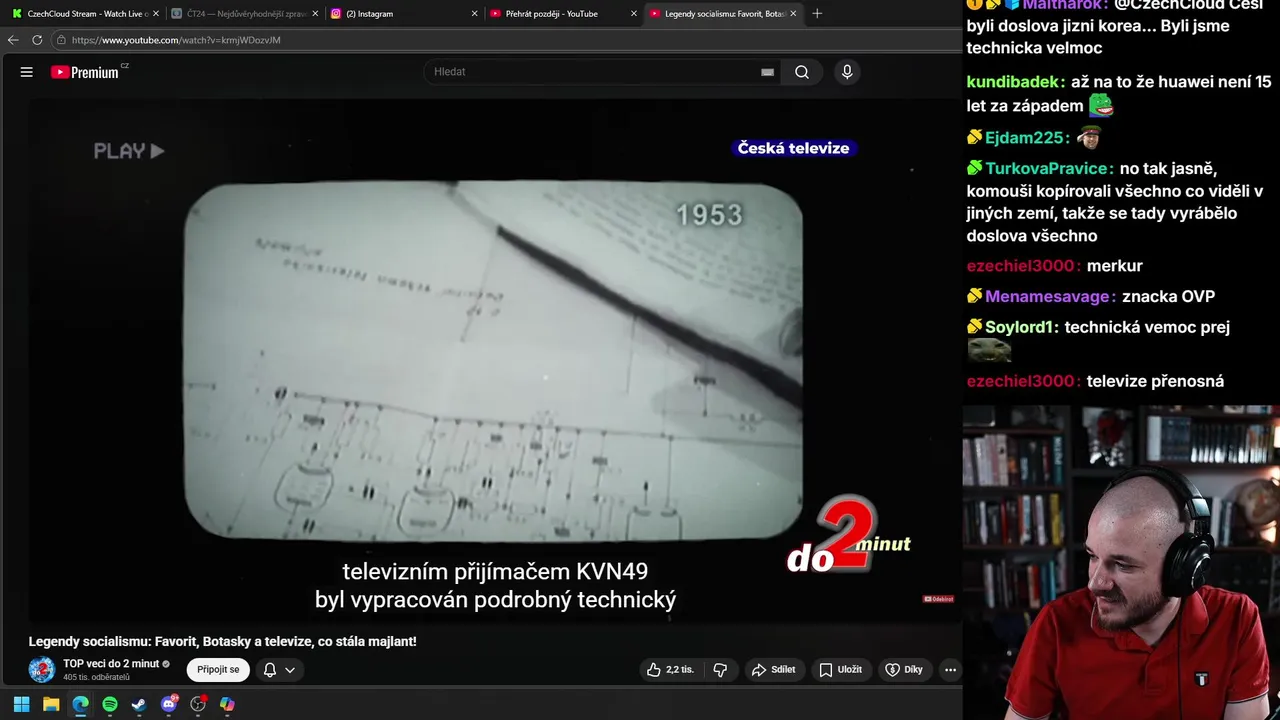Dislike the video with thumbs down

click(x=720, y=670)
